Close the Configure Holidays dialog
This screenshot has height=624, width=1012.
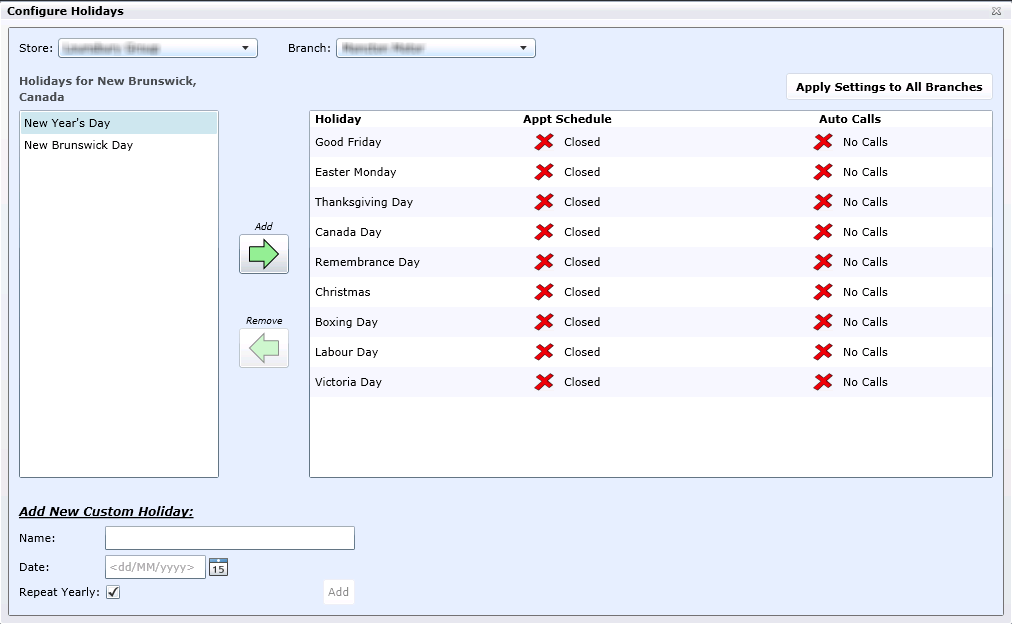[x=996, y=11]
